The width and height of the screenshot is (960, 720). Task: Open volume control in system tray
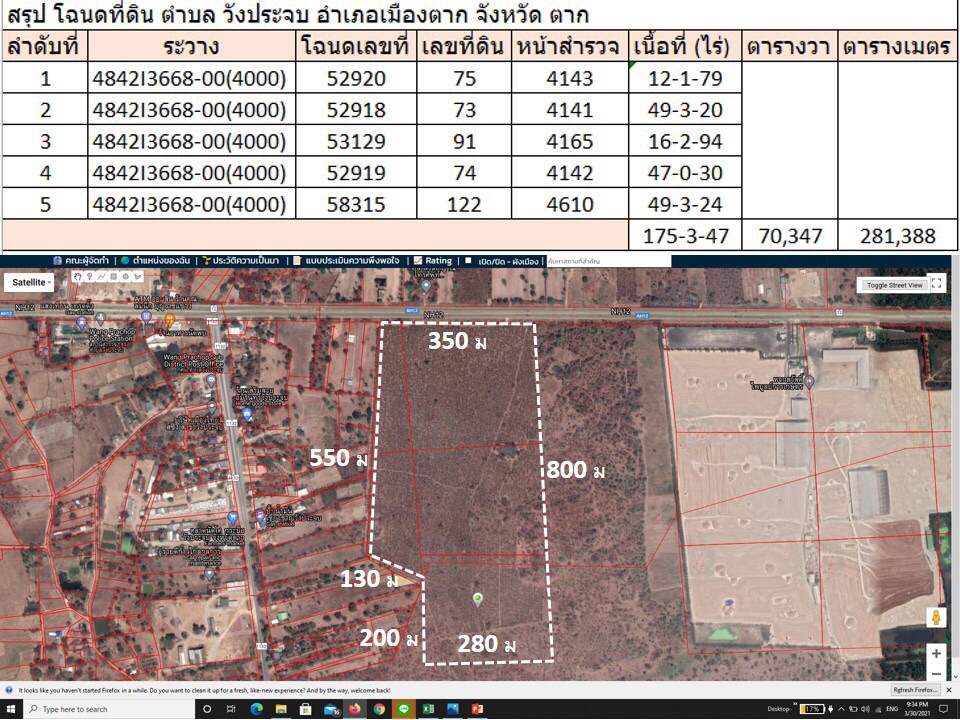(x=864, y=709)
